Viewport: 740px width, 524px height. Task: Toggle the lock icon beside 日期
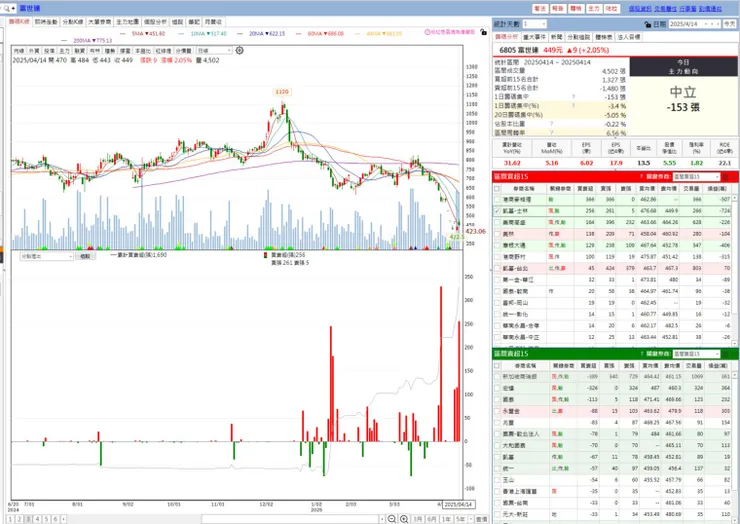648,24
